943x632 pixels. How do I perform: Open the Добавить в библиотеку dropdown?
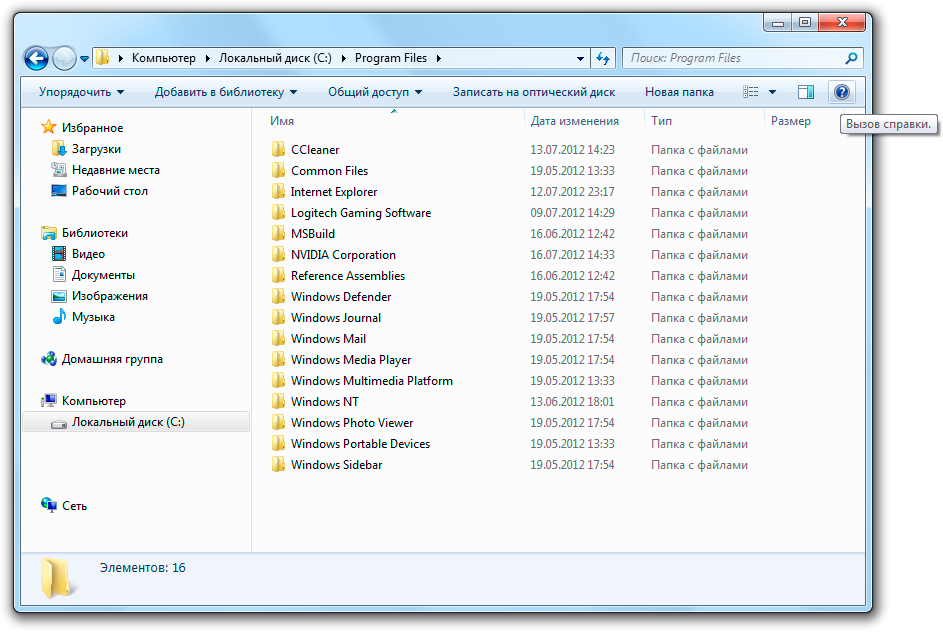tap(226, 92)
